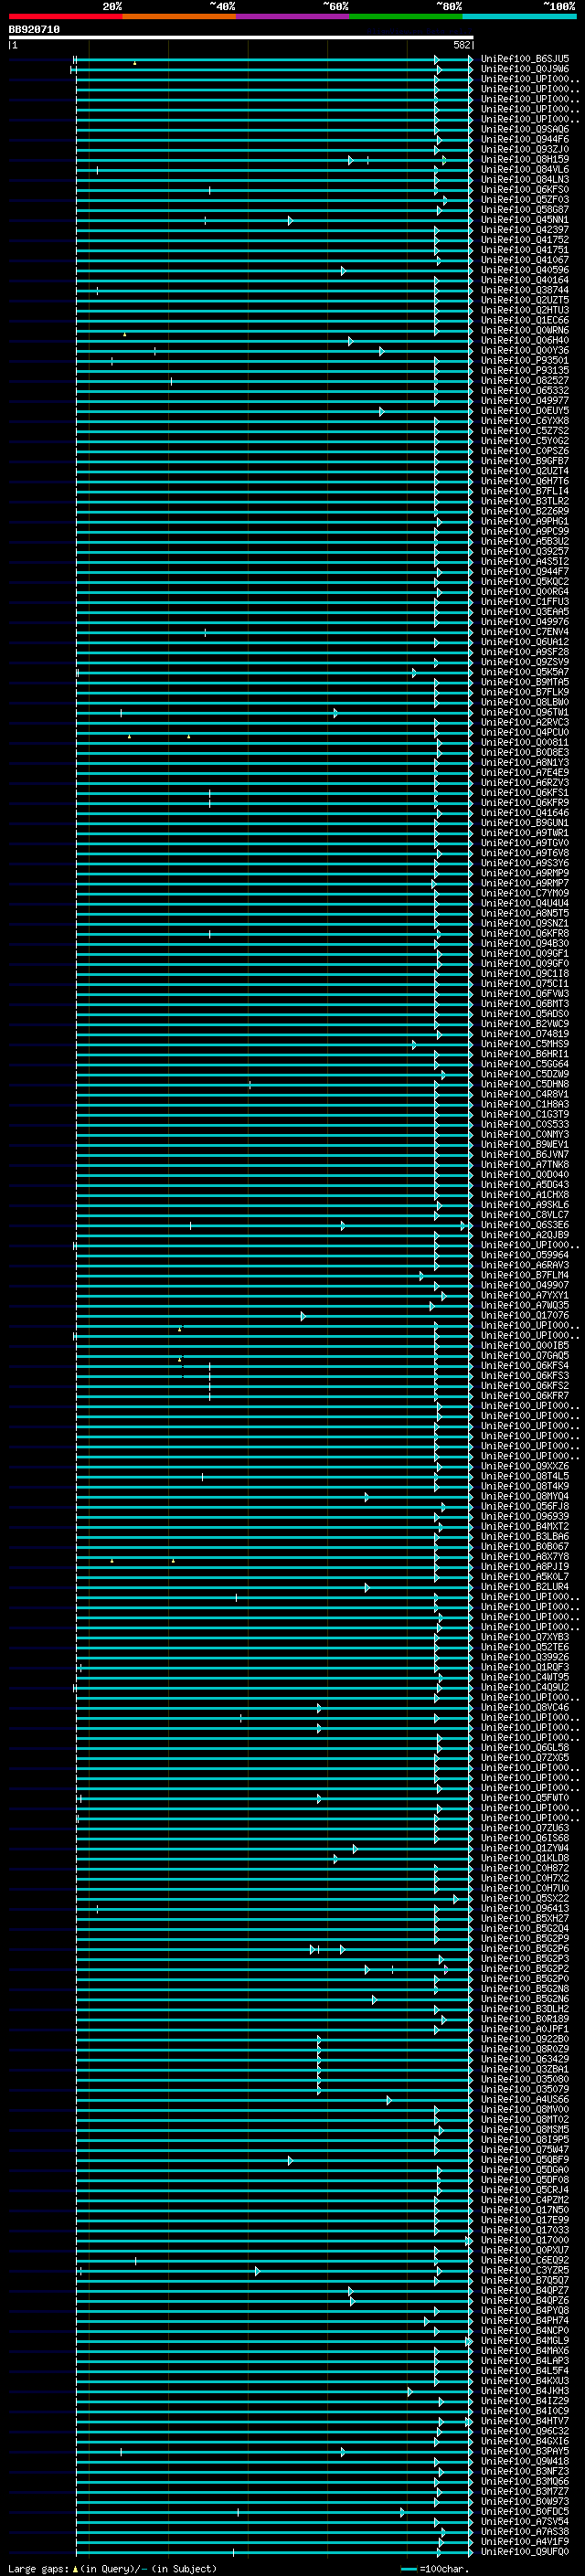
Task: Select hit label UniRef100_Q56FJ8
Action: pos(525,1506)
